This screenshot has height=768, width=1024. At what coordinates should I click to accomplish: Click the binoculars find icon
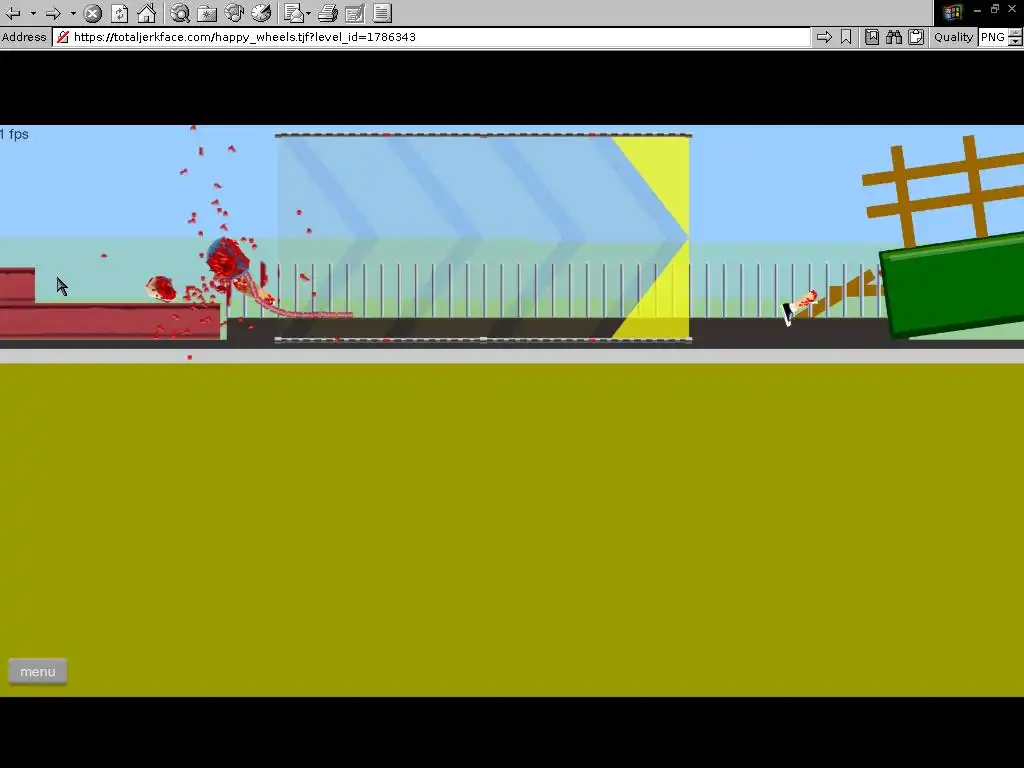[x=894, y=37]
